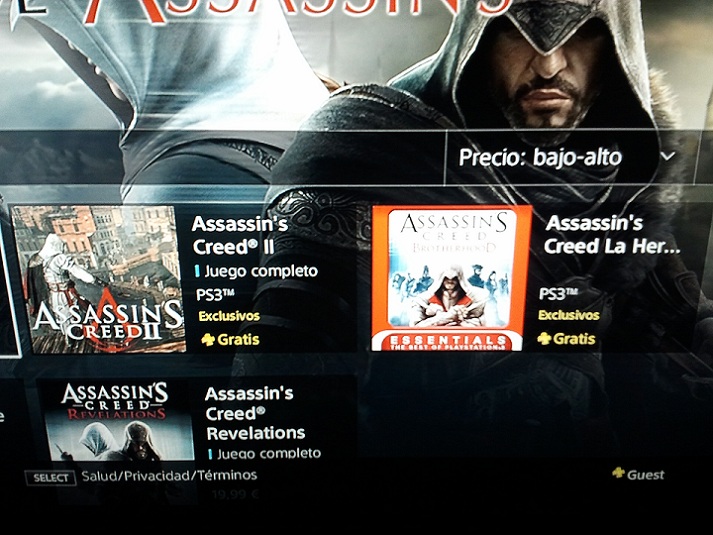Click Gratis price under Brotherhood Essentials
Image resolution: width=713 pixels, height=535 pixels.
(574, 339)
